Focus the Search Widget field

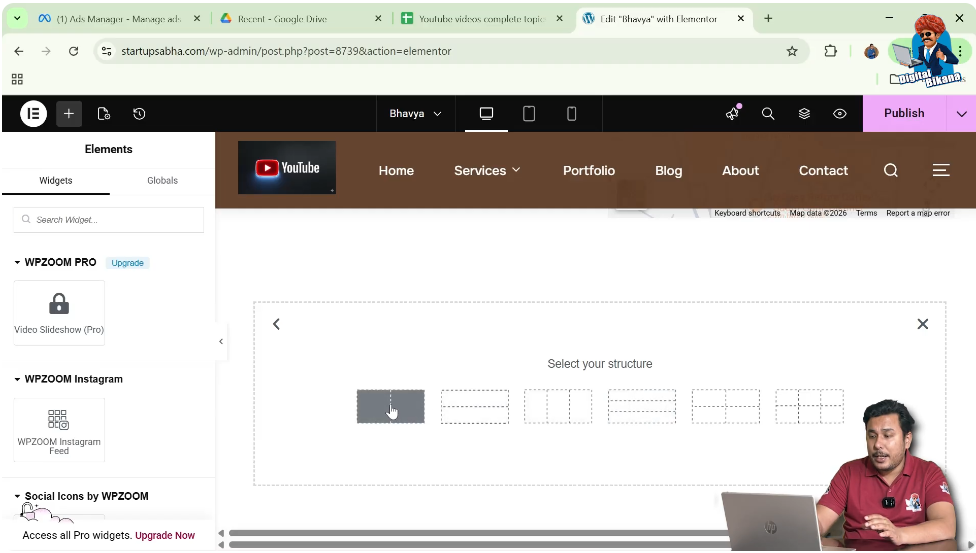coord(109,220)
